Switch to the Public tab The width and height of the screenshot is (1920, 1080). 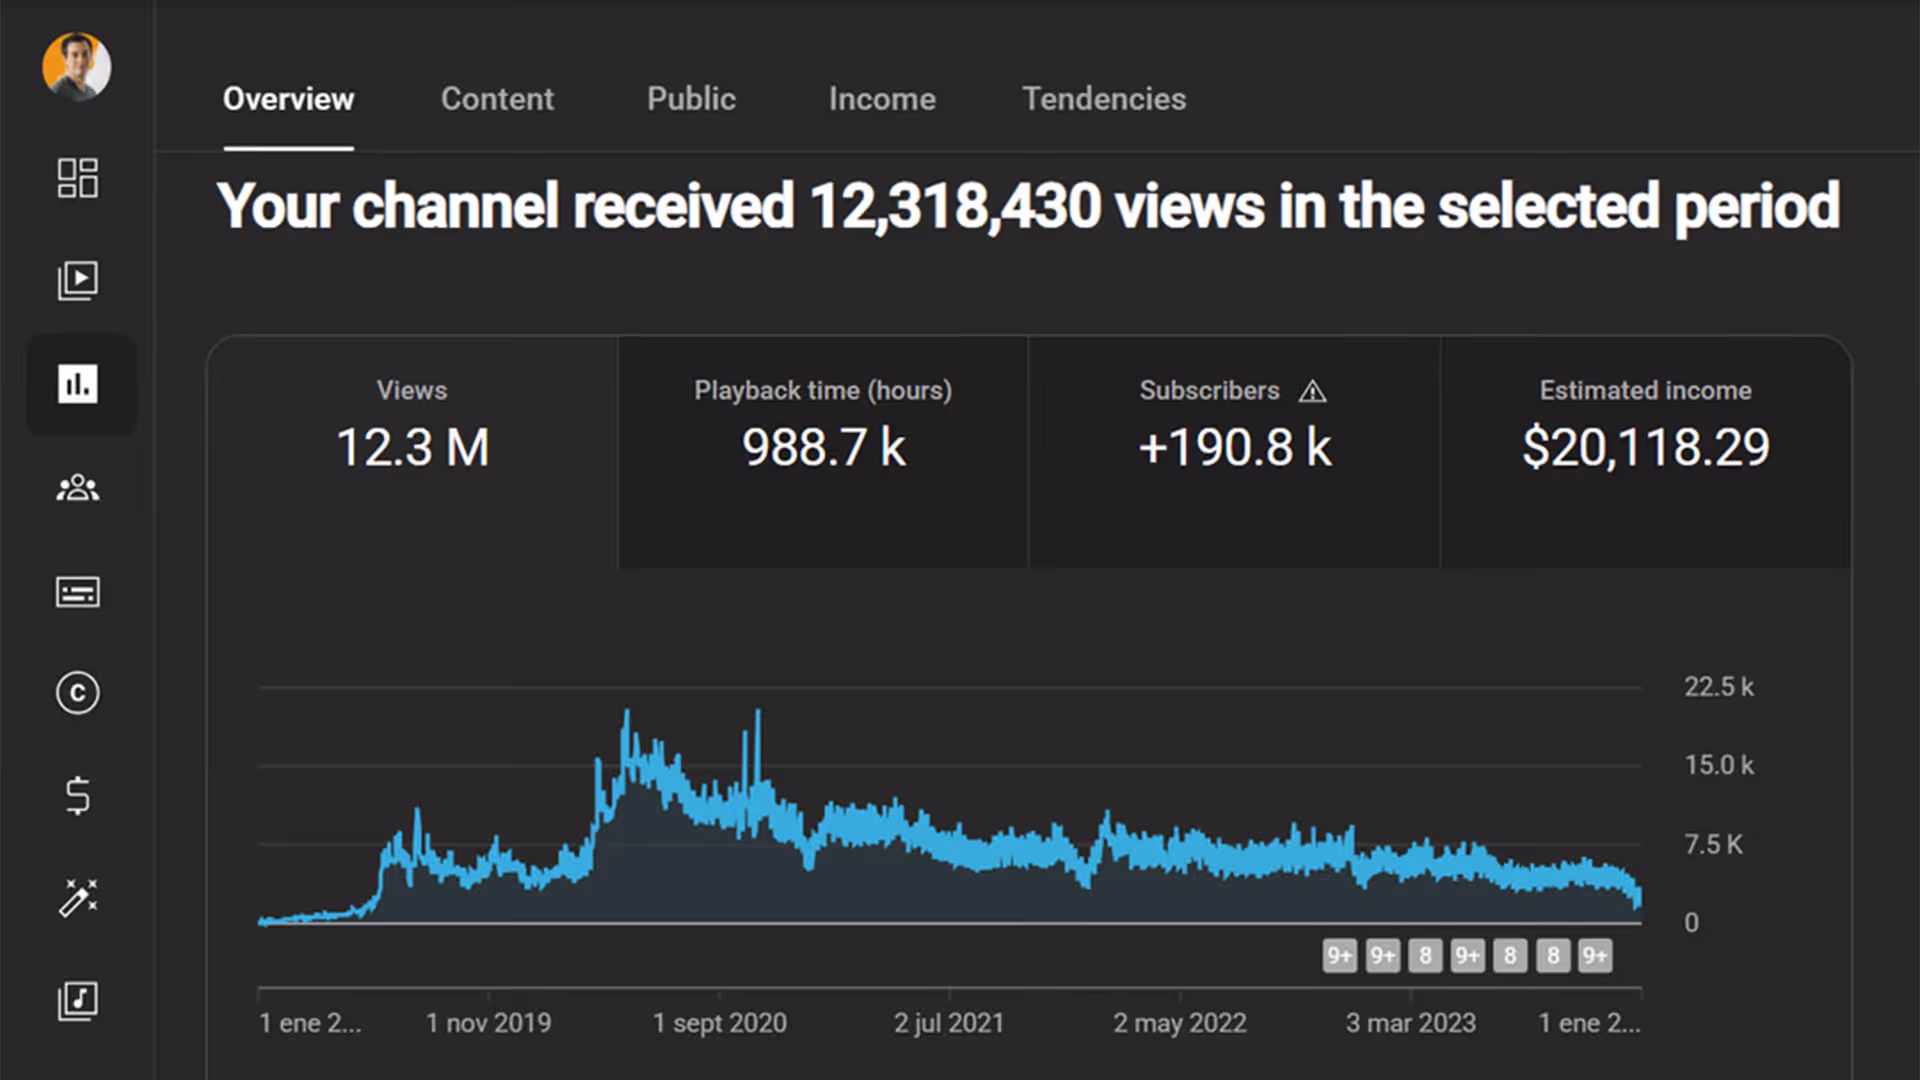point(691,99)
